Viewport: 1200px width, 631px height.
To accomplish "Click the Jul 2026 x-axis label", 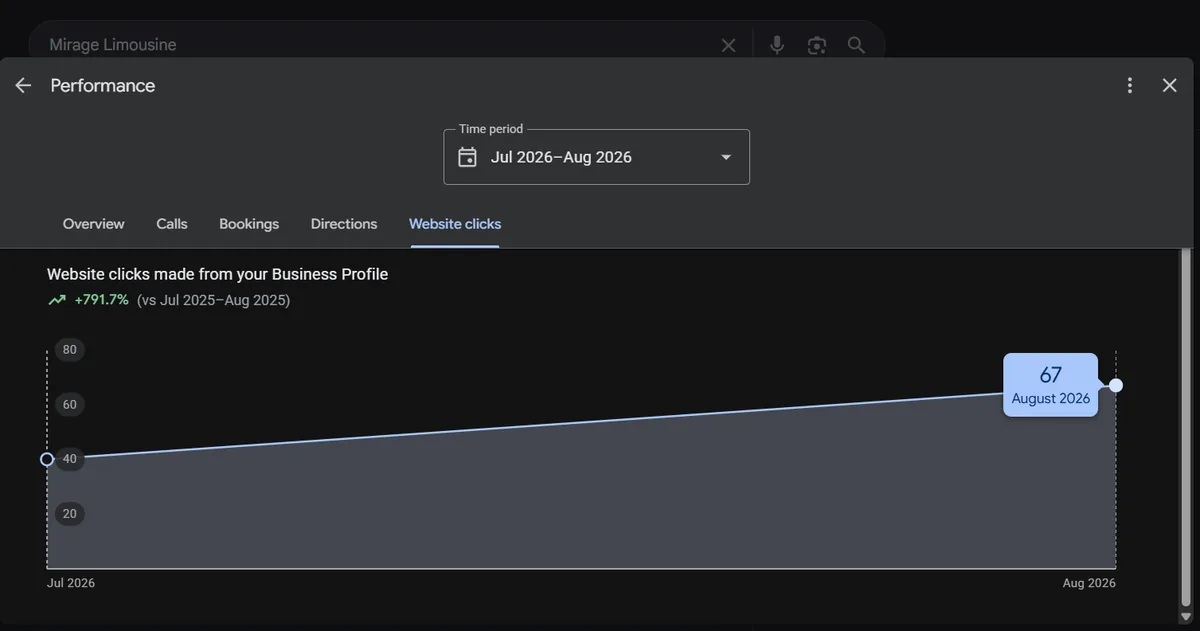I will click(x=71, y=583).
